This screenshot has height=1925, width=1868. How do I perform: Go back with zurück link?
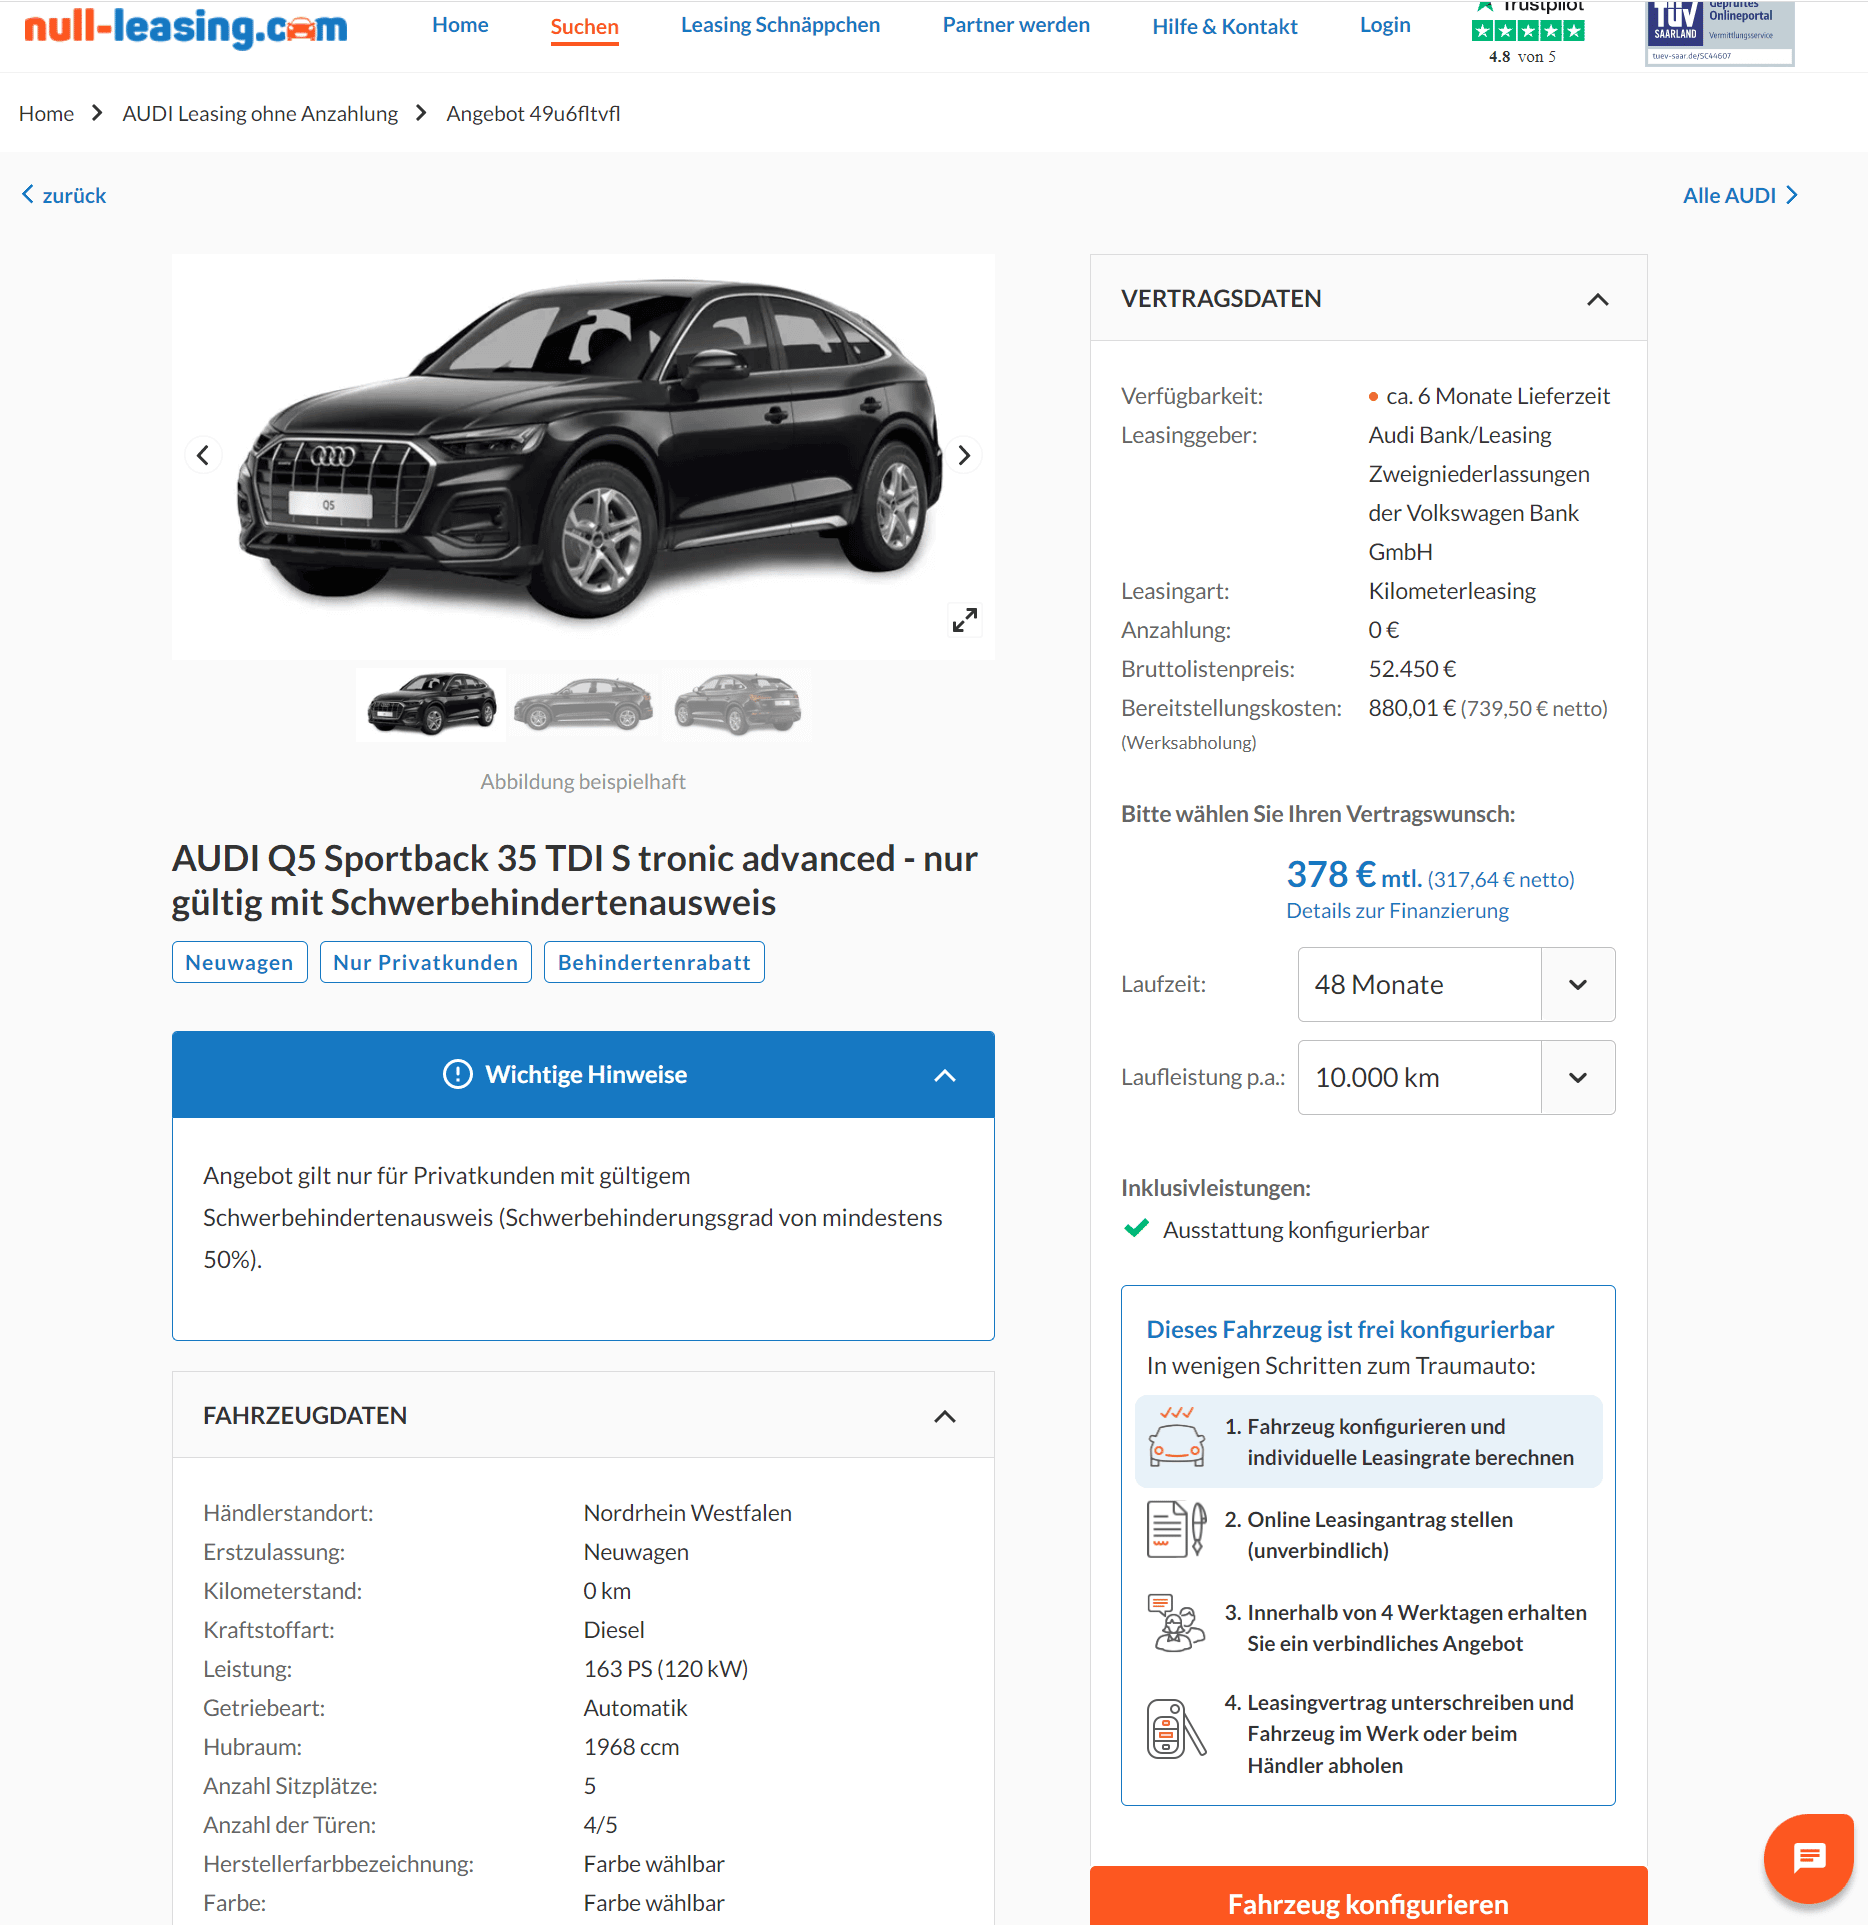[x=64, y=195]
